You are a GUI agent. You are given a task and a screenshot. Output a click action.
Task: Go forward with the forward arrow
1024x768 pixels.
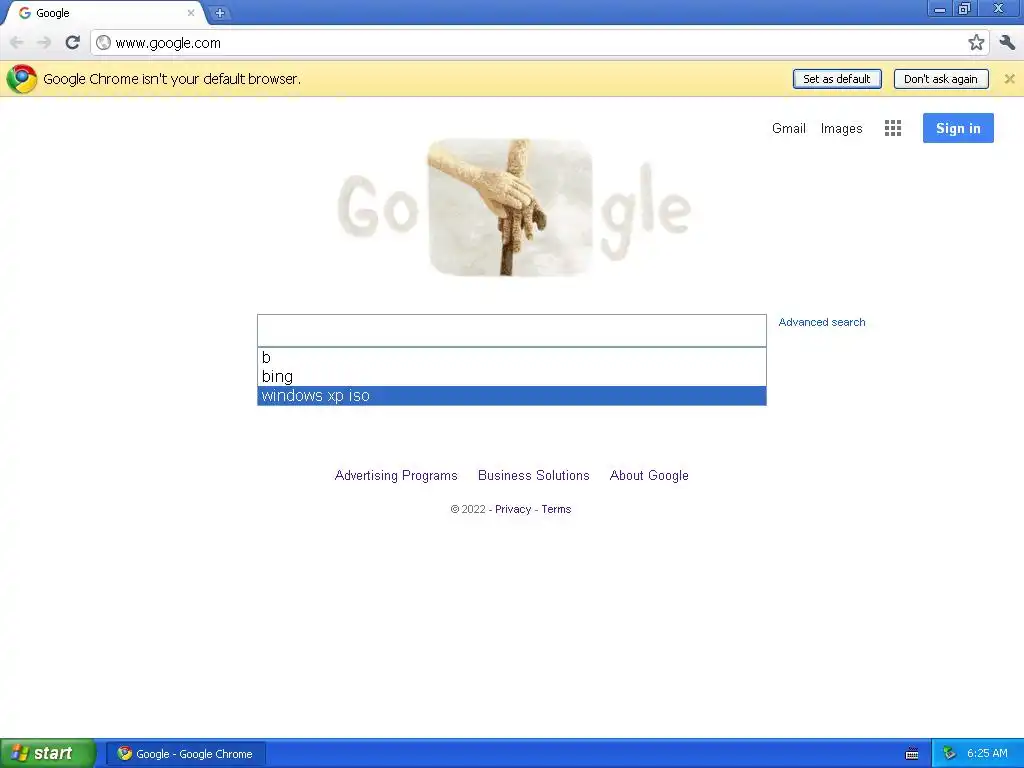[x=44, y=42]
